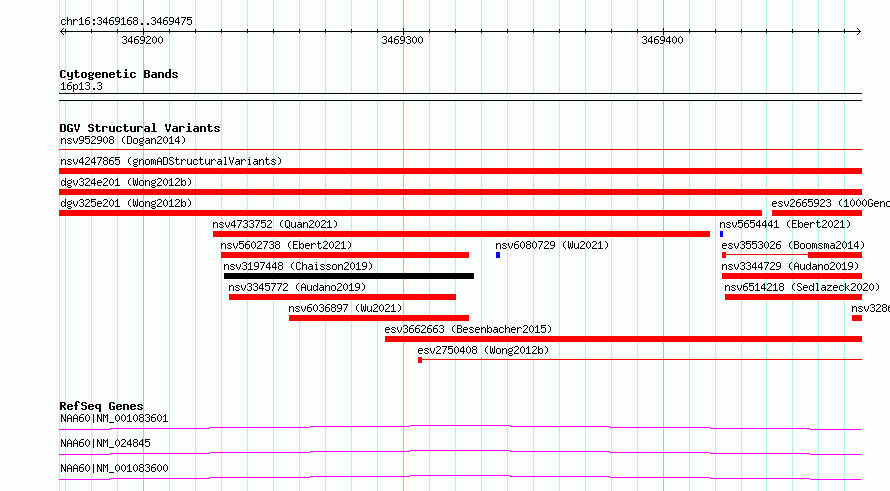This screenshot has height=491, width=890.
Task: Select the dgv324e201 (Wong2012b) variant label
Action: [126, 182]
